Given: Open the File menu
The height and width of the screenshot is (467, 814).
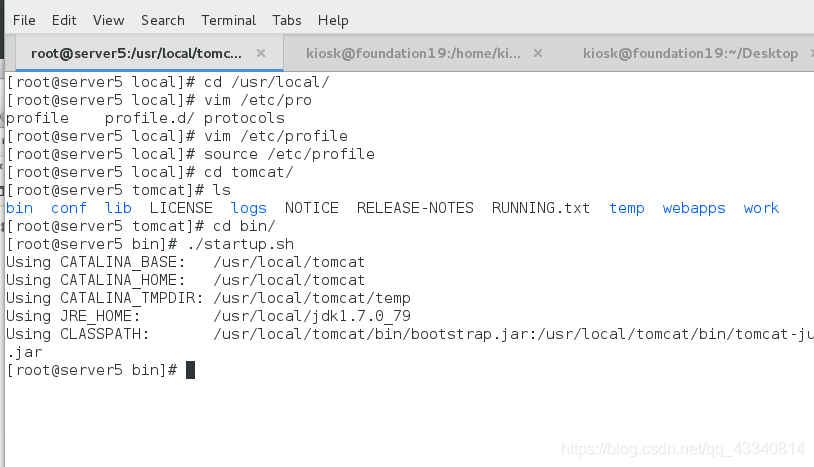Looking at the screenshot, I should click(24, 20).
